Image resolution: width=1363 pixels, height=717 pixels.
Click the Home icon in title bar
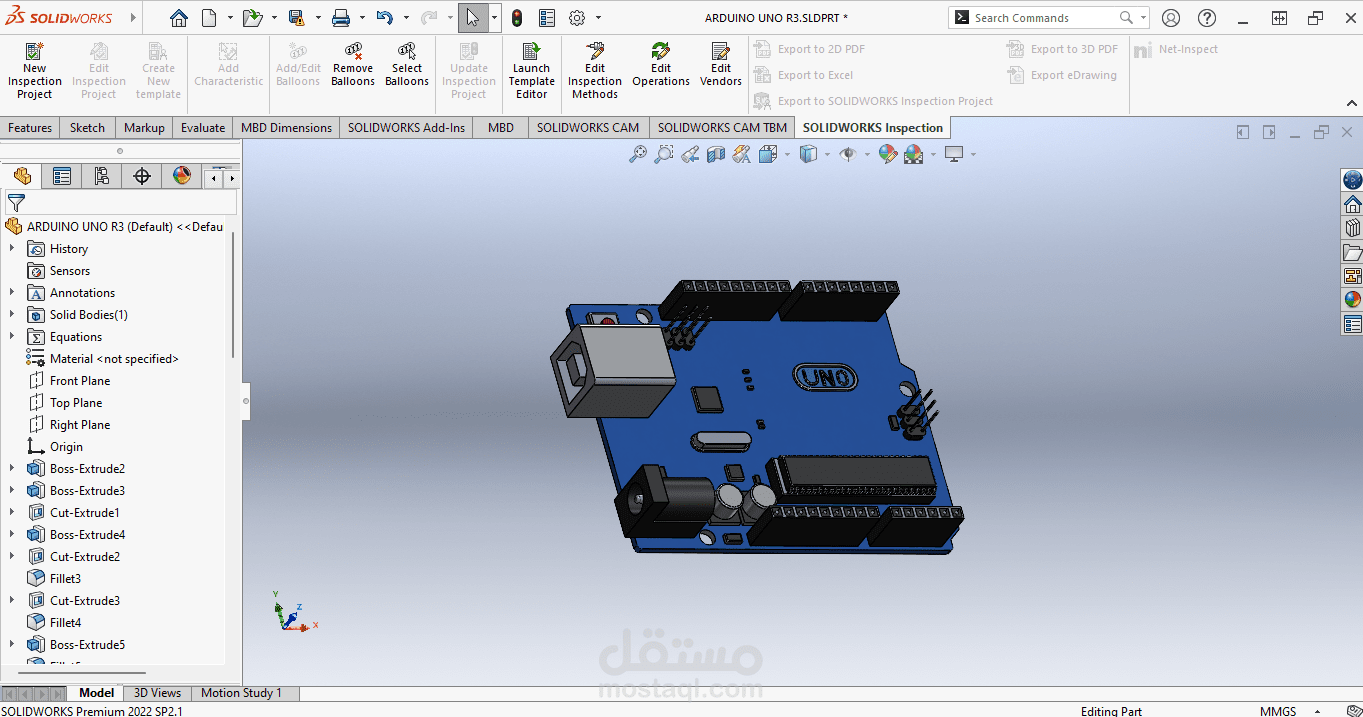[178, 18]
